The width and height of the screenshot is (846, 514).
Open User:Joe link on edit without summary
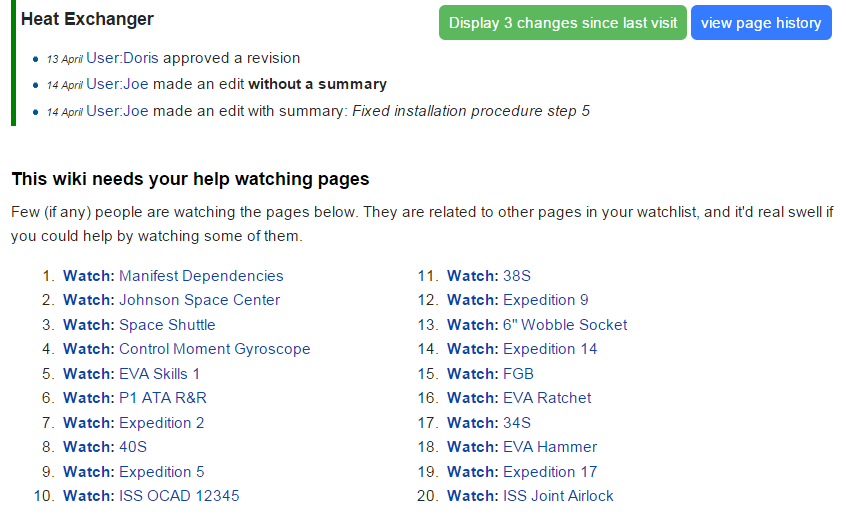[117, 84]
